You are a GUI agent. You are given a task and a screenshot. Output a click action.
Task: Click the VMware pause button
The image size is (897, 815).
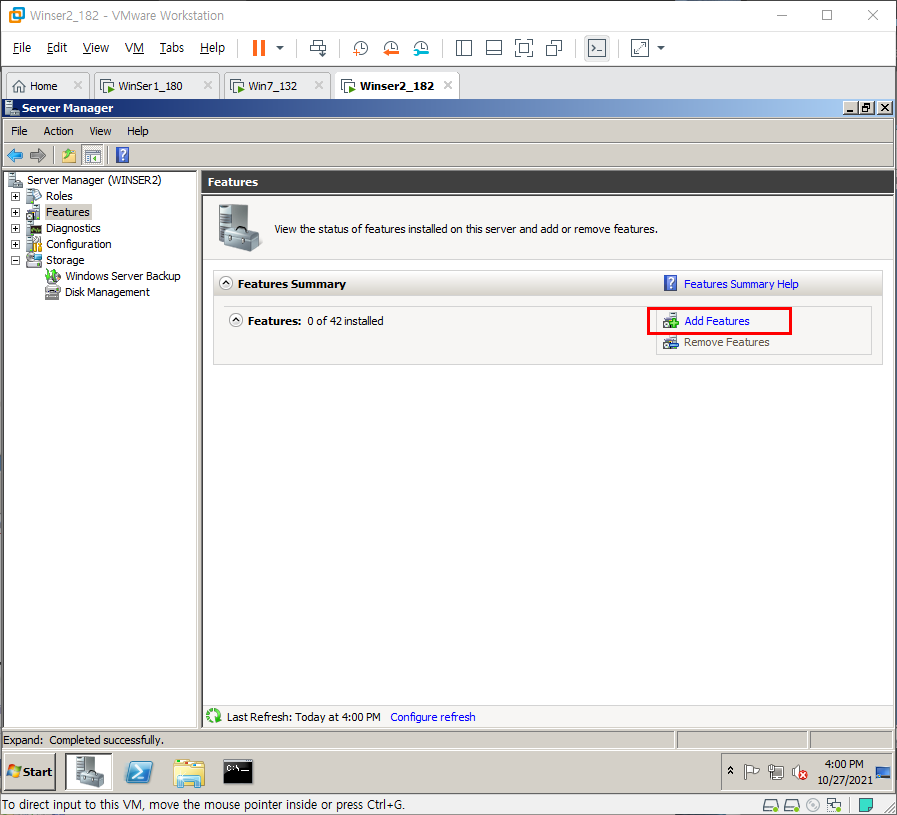pyautogui.click(x=259, y=48)
